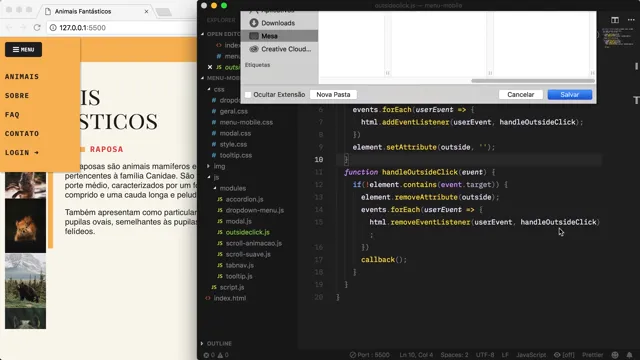Click SOBRE in the mobile menu
This screenshot has height=360, width=640.
(17, 96)
